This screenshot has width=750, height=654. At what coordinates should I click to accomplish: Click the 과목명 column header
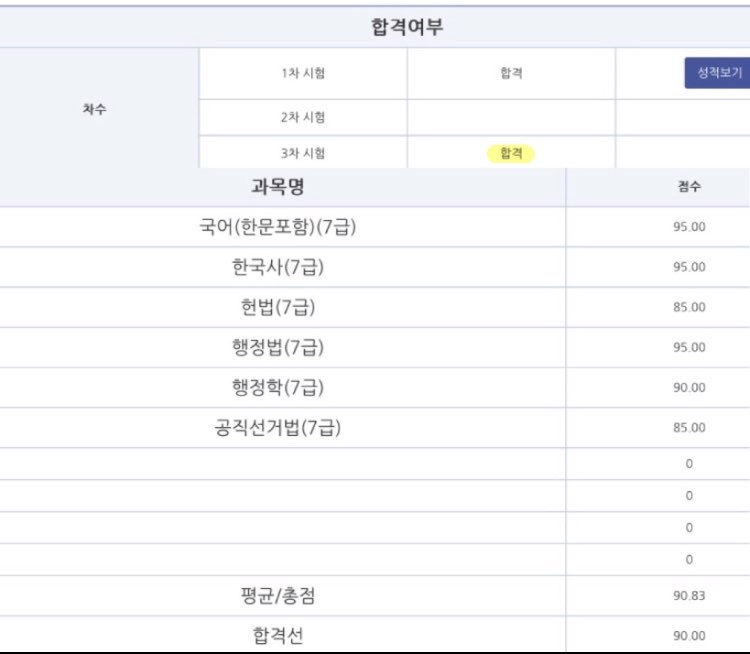pyautogui.click(x=278, y=187)
